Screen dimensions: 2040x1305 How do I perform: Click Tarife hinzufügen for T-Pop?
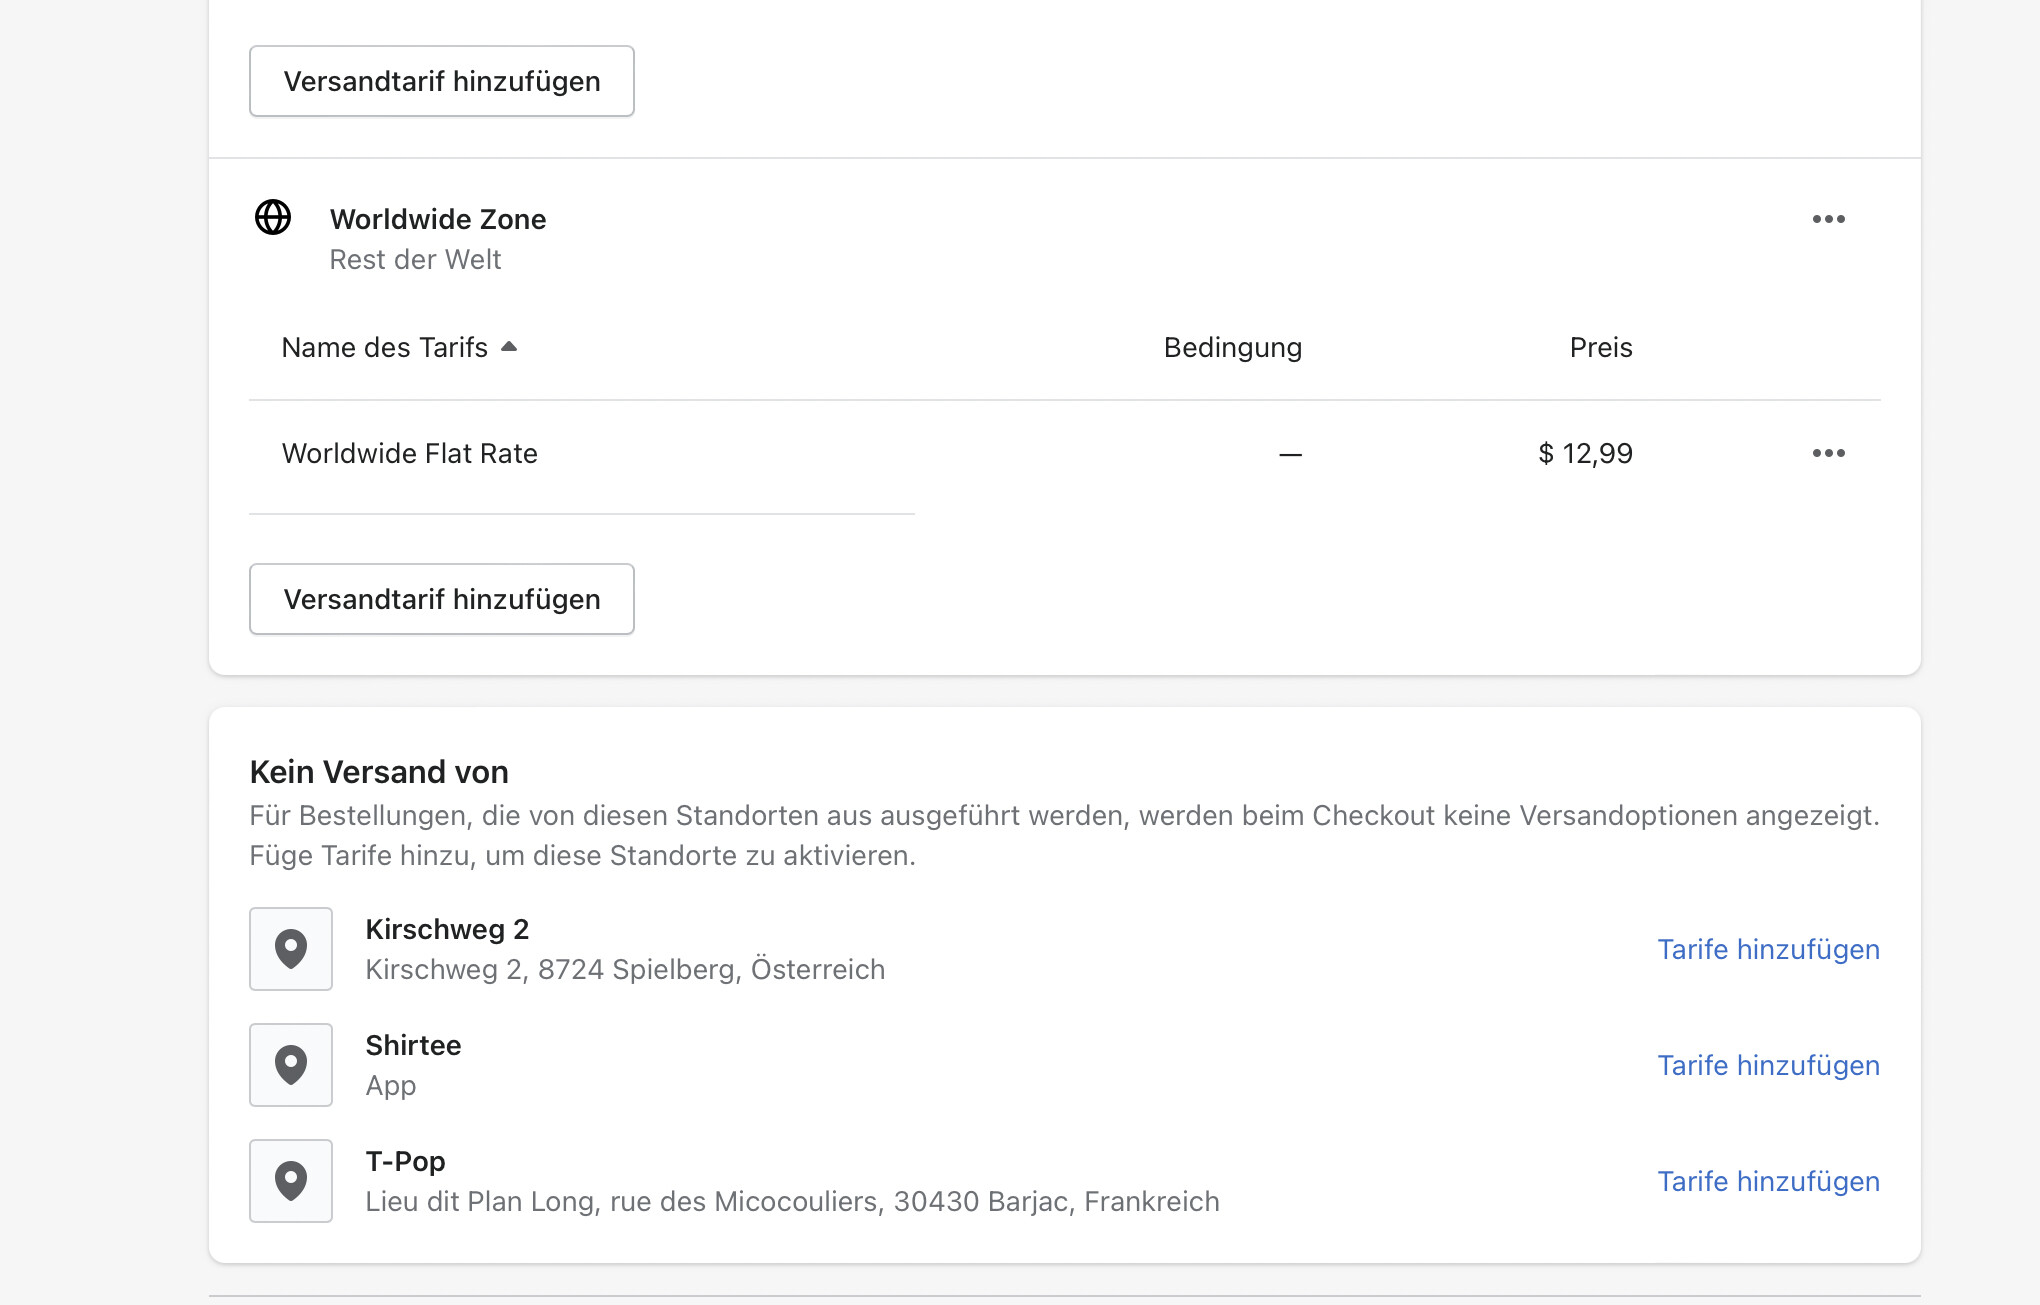pyautogui.click(x=1768, y=1181)
